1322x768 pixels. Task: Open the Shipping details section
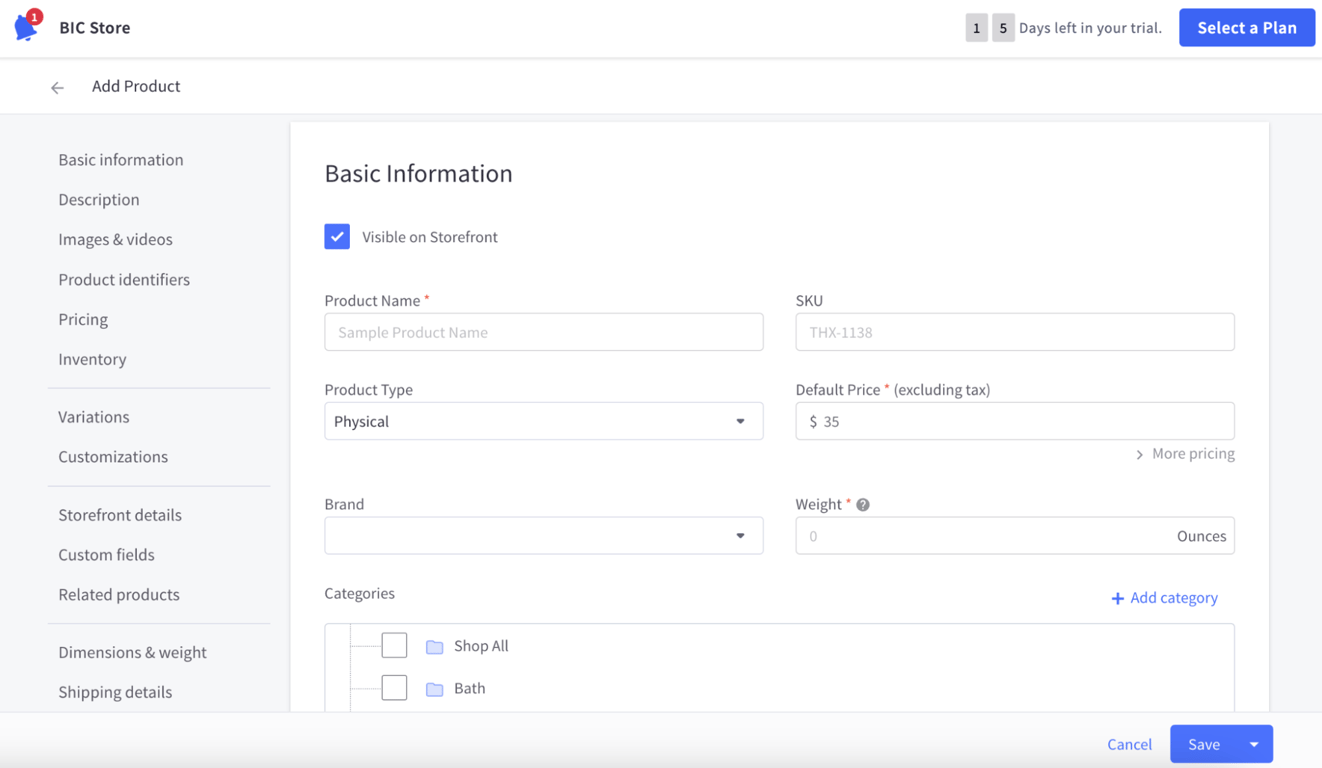pyautogui.click(x=115, y=691)
